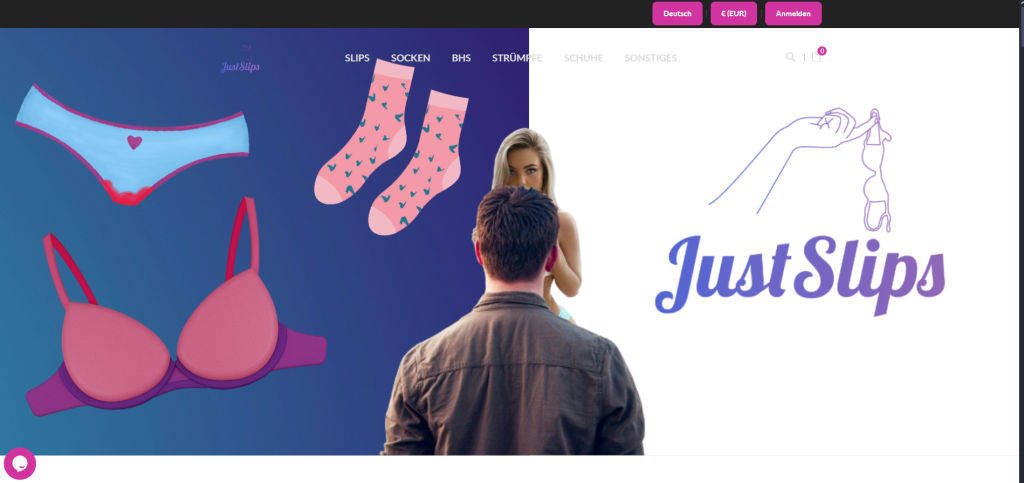Click the small JustSlips header logo
1024x483 pixels.
tap(240, 60)
